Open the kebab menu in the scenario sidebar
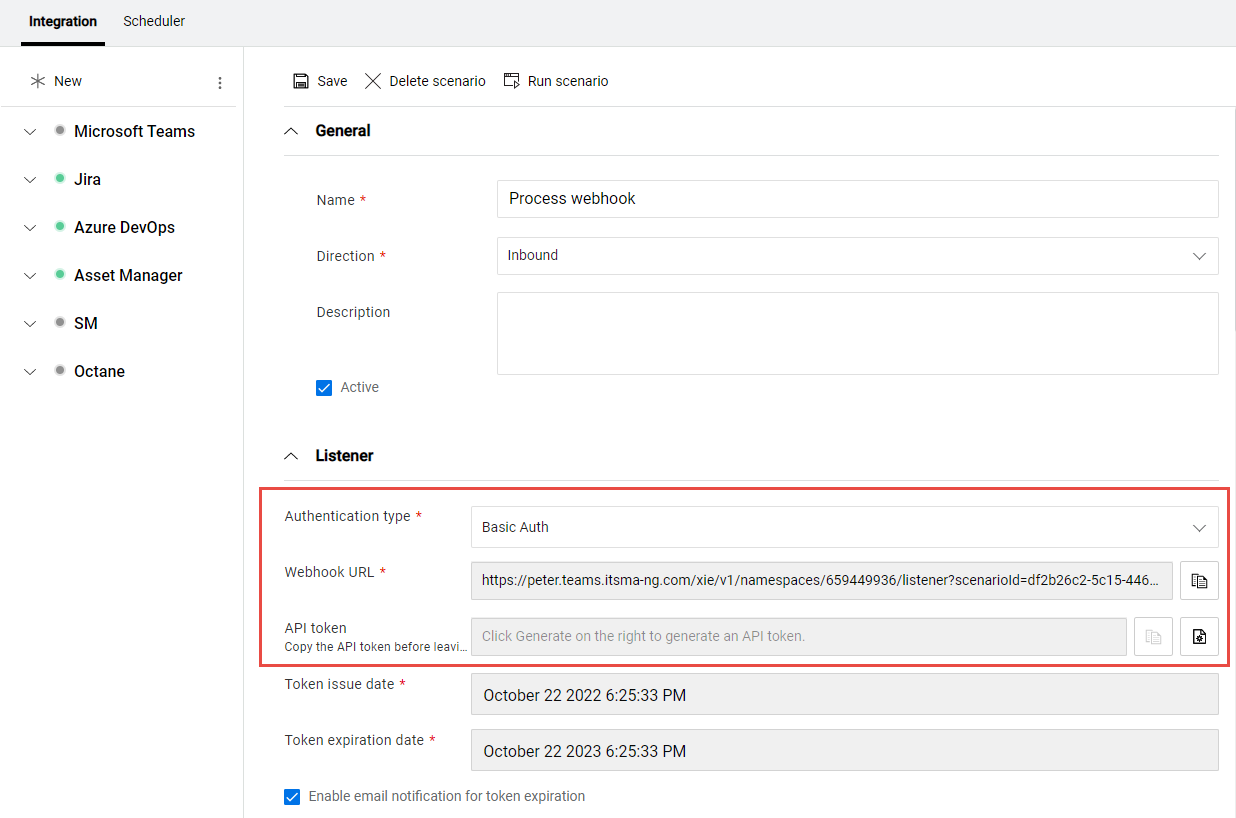The width and height of the screenshot is (1236, 818). tap(220, 83)
